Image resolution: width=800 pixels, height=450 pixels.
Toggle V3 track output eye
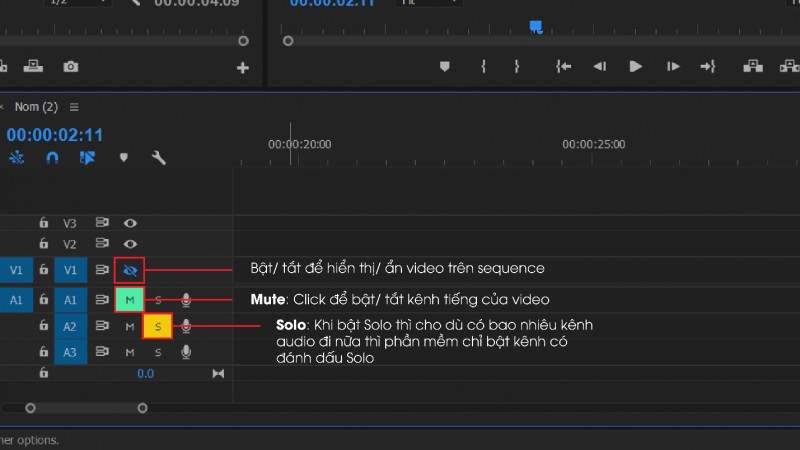(130, 223)
